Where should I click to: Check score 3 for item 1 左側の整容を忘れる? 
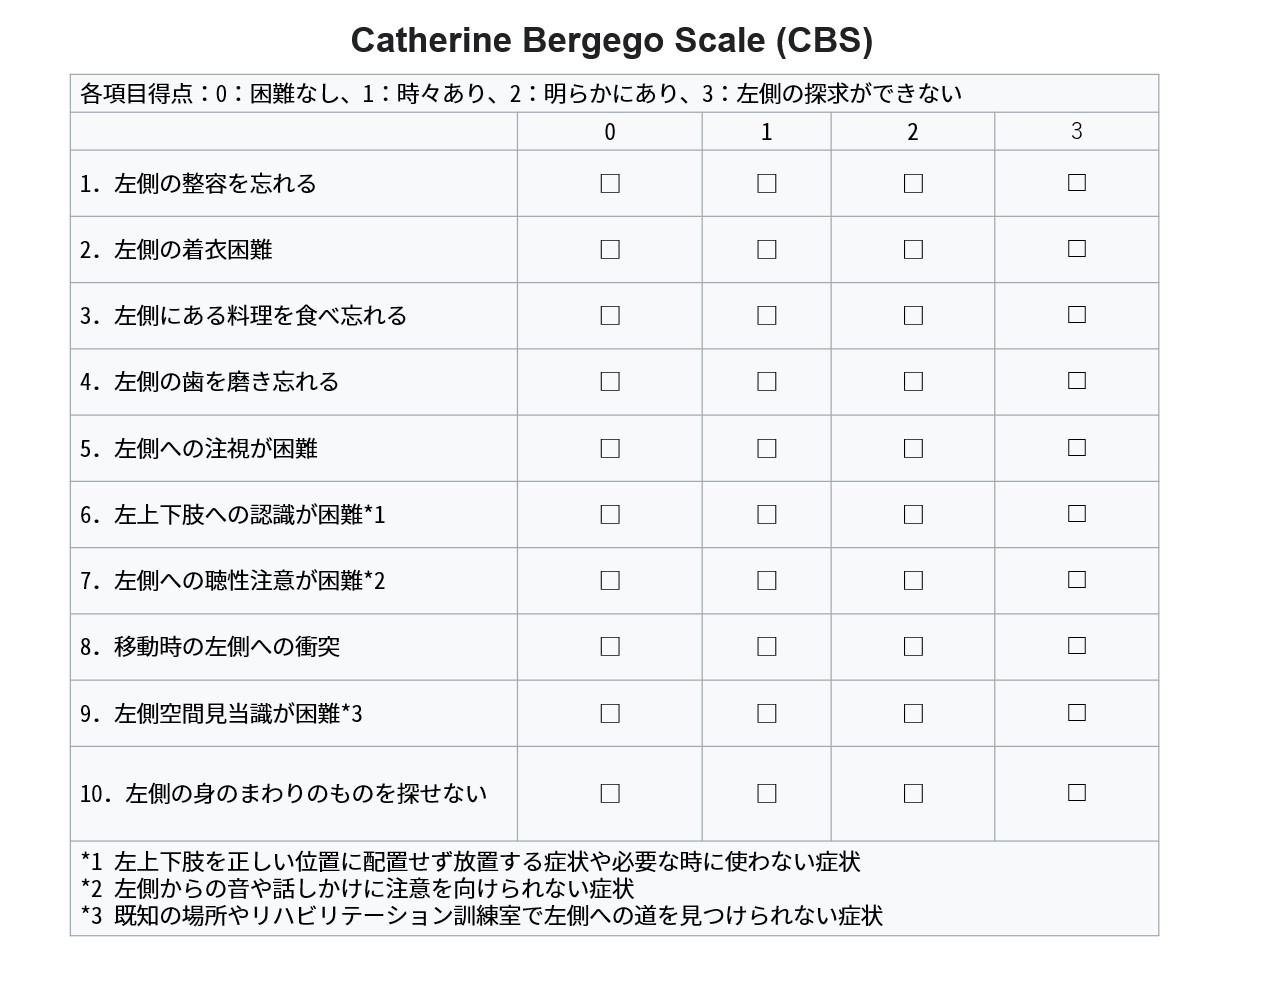[1077, 183]
